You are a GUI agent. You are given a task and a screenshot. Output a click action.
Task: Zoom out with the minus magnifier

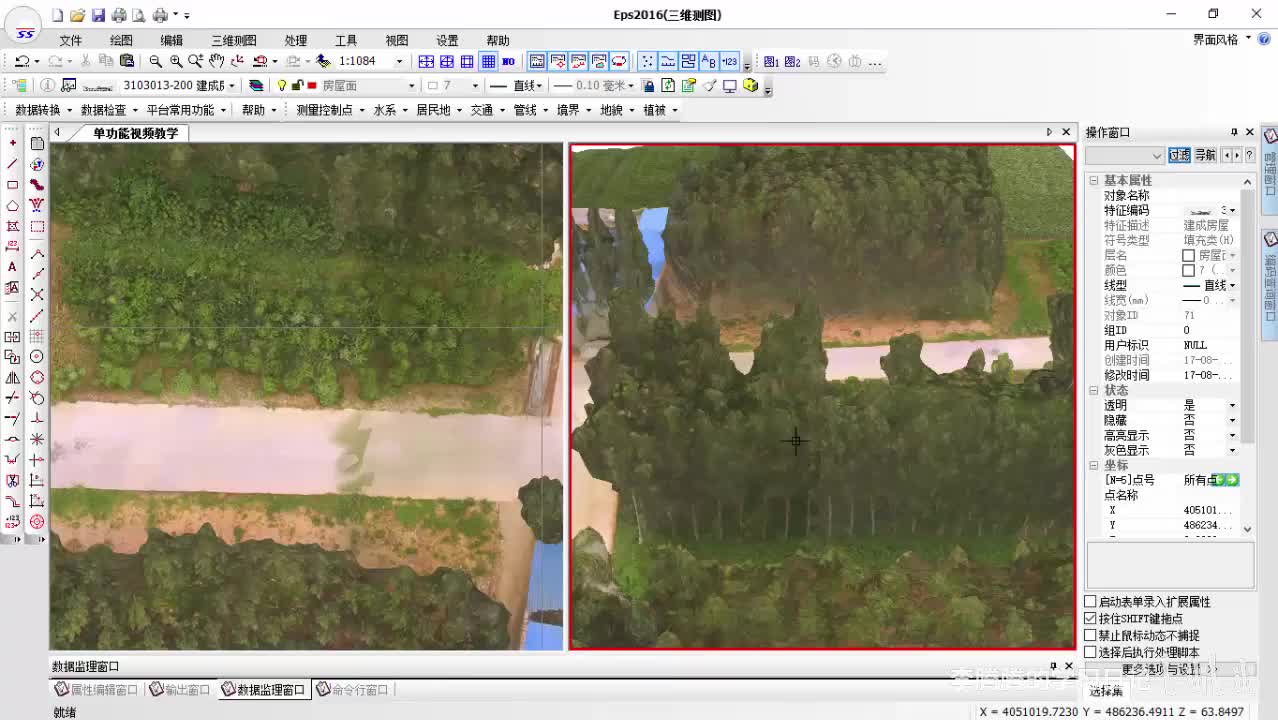155,61
